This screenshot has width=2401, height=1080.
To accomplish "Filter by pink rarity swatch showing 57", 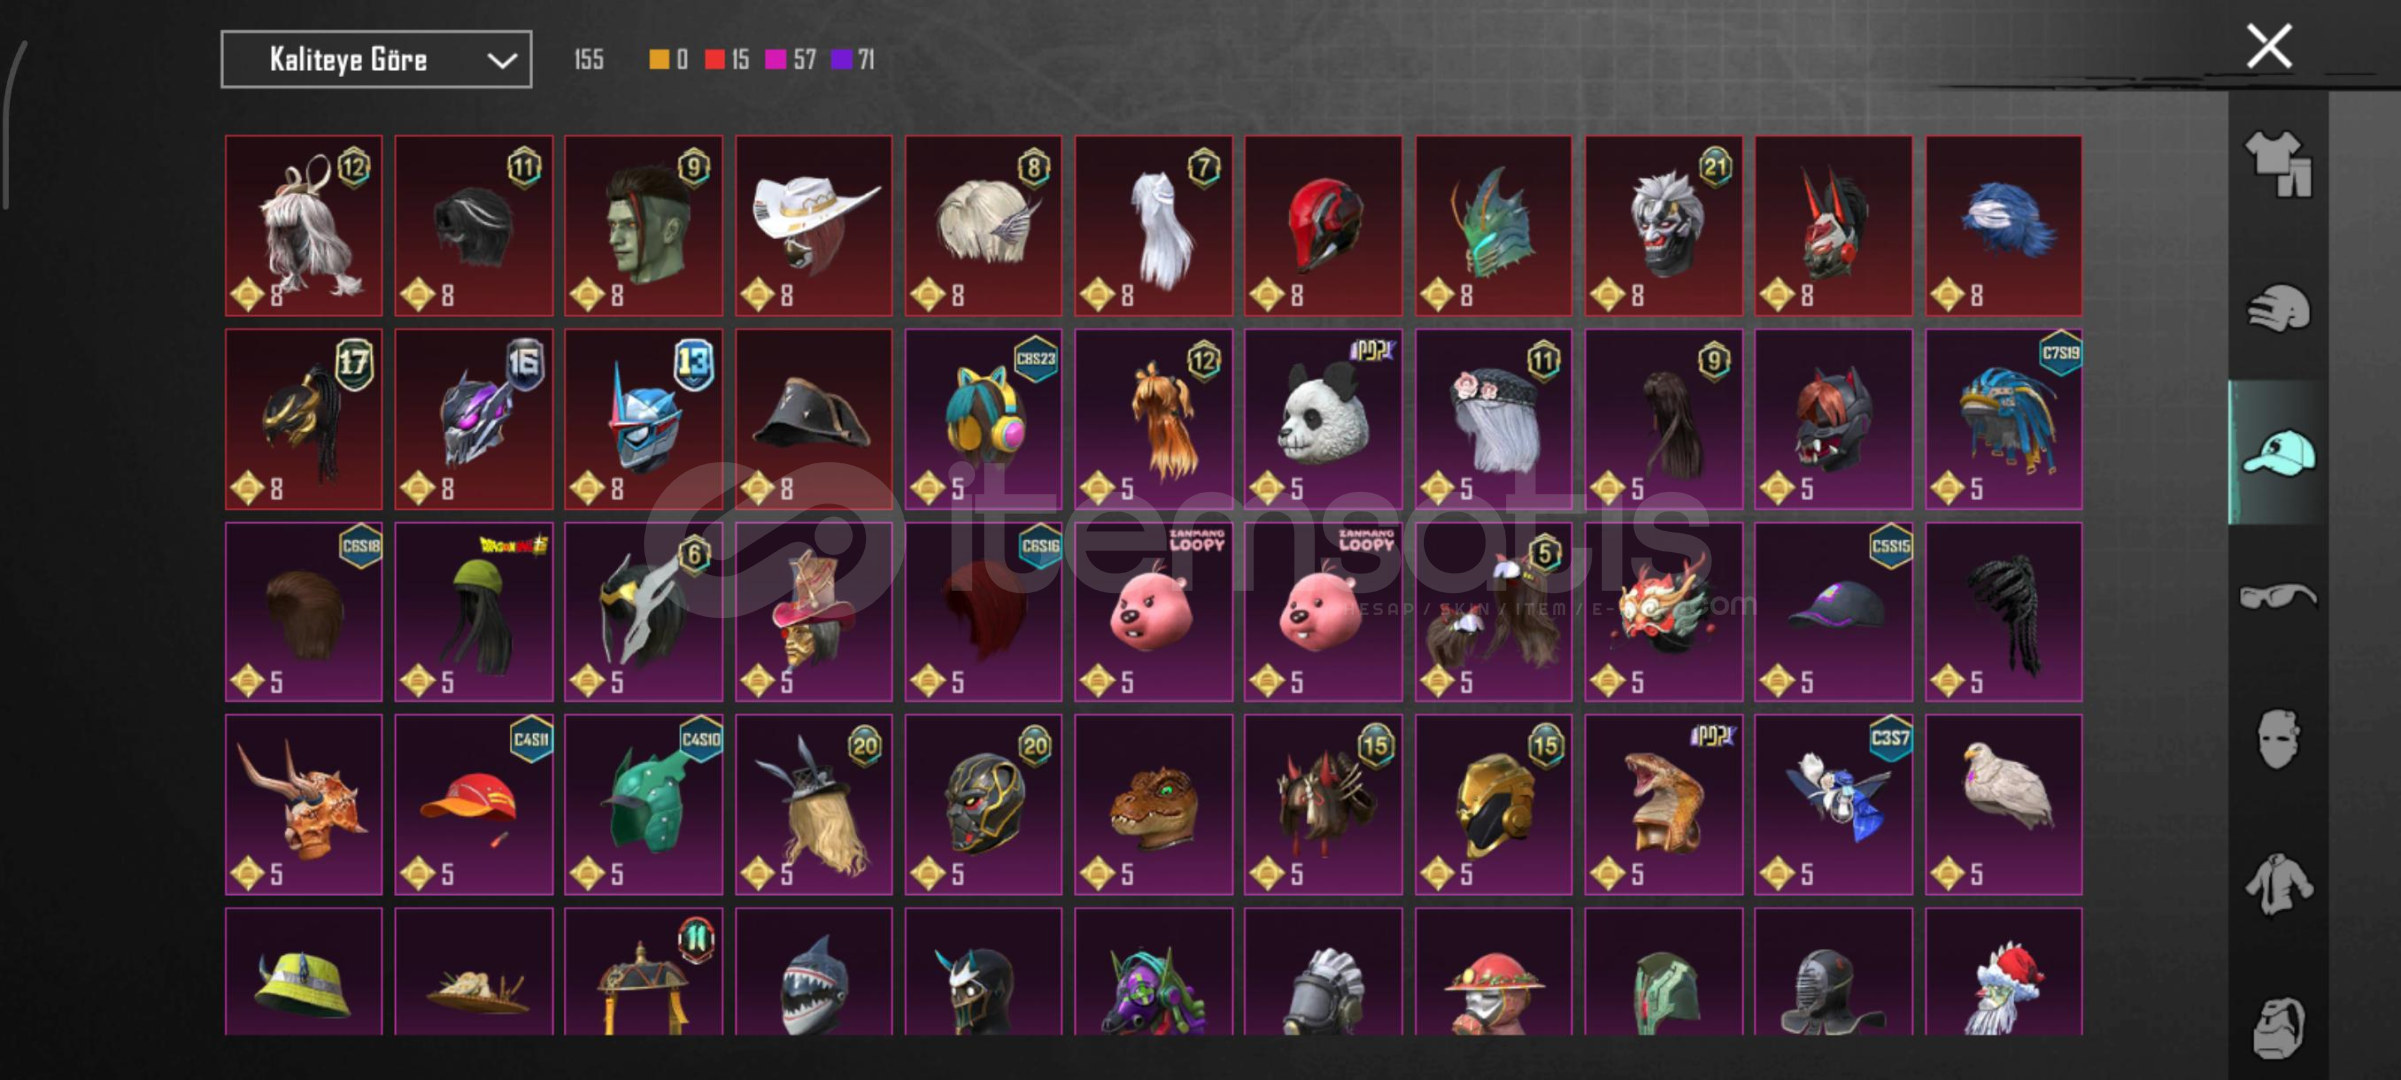I will [x=775, y=60].
